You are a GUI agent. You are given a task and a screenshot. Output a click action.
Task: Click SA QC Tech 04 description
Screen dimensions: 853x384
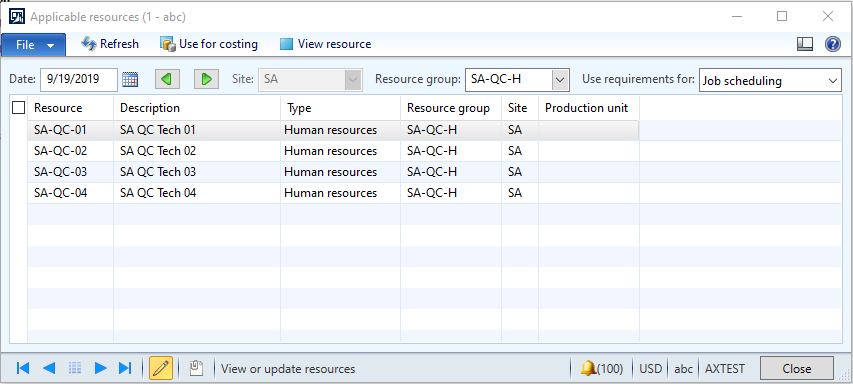pos(197,193)
